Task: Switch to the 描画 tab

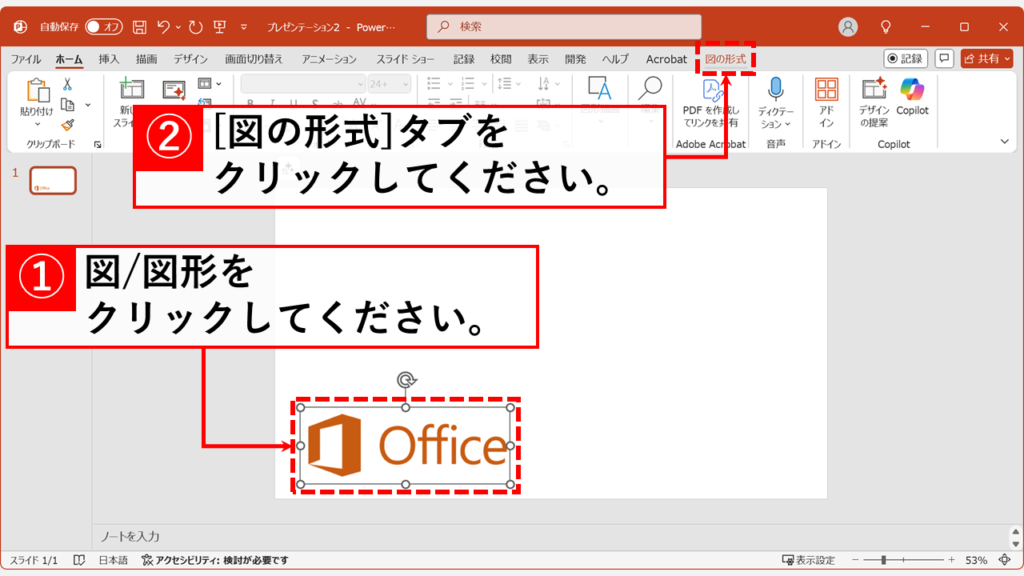Action: [146, 59]
